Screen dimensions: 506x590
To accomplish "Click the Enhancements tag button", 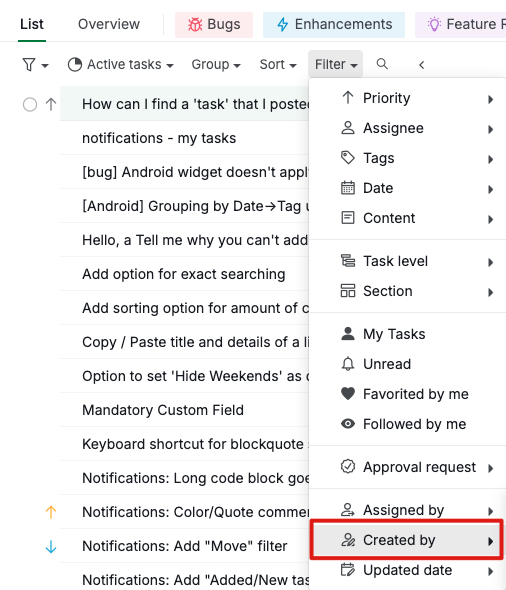I will [334, 24].
